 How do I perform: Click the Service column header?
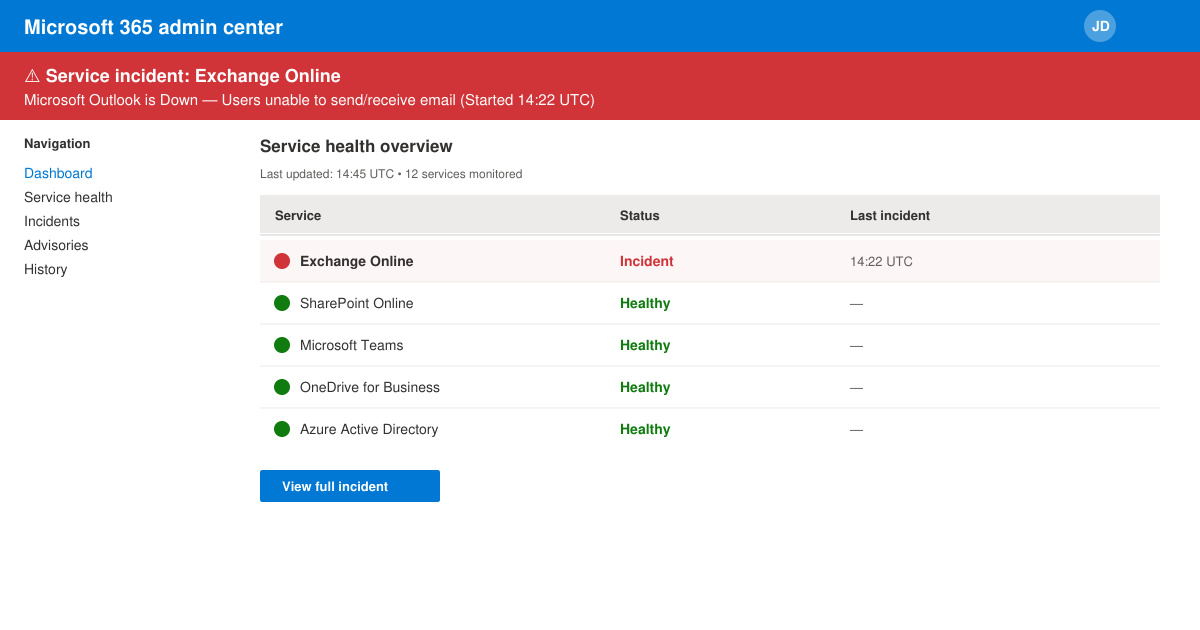point(298,215)
